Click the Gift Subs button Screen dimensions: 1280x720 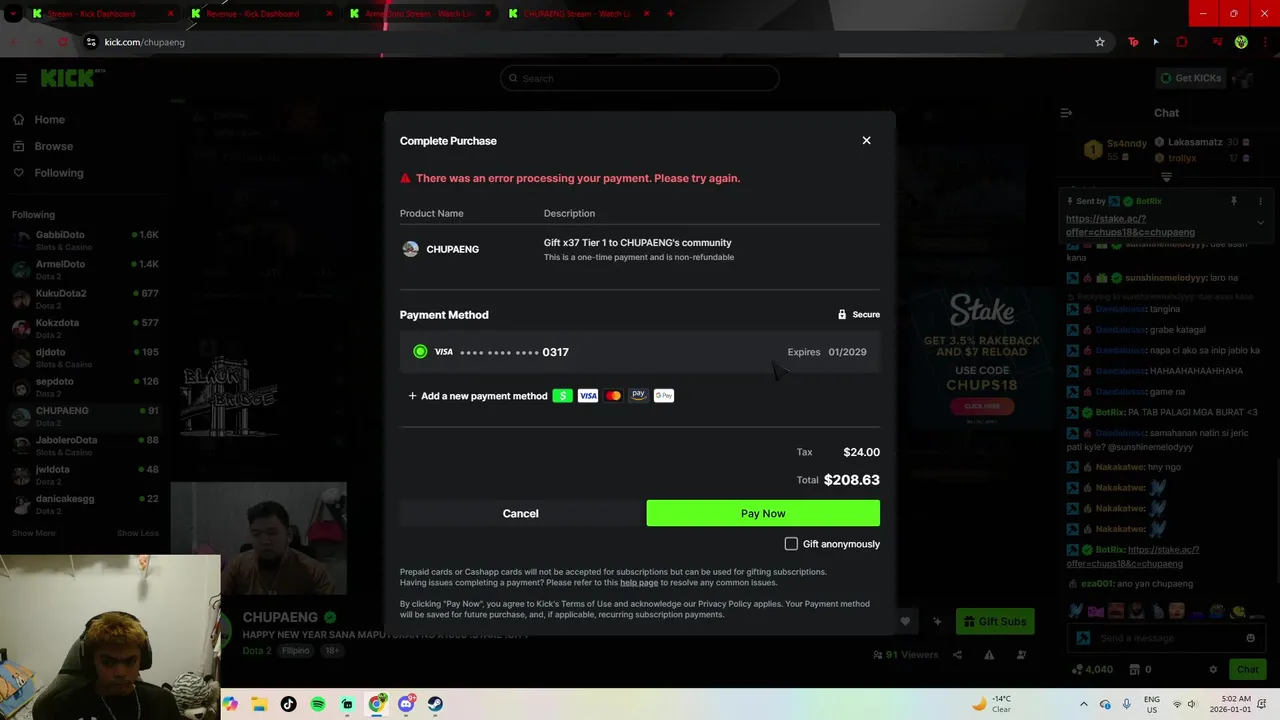[994, 621]
